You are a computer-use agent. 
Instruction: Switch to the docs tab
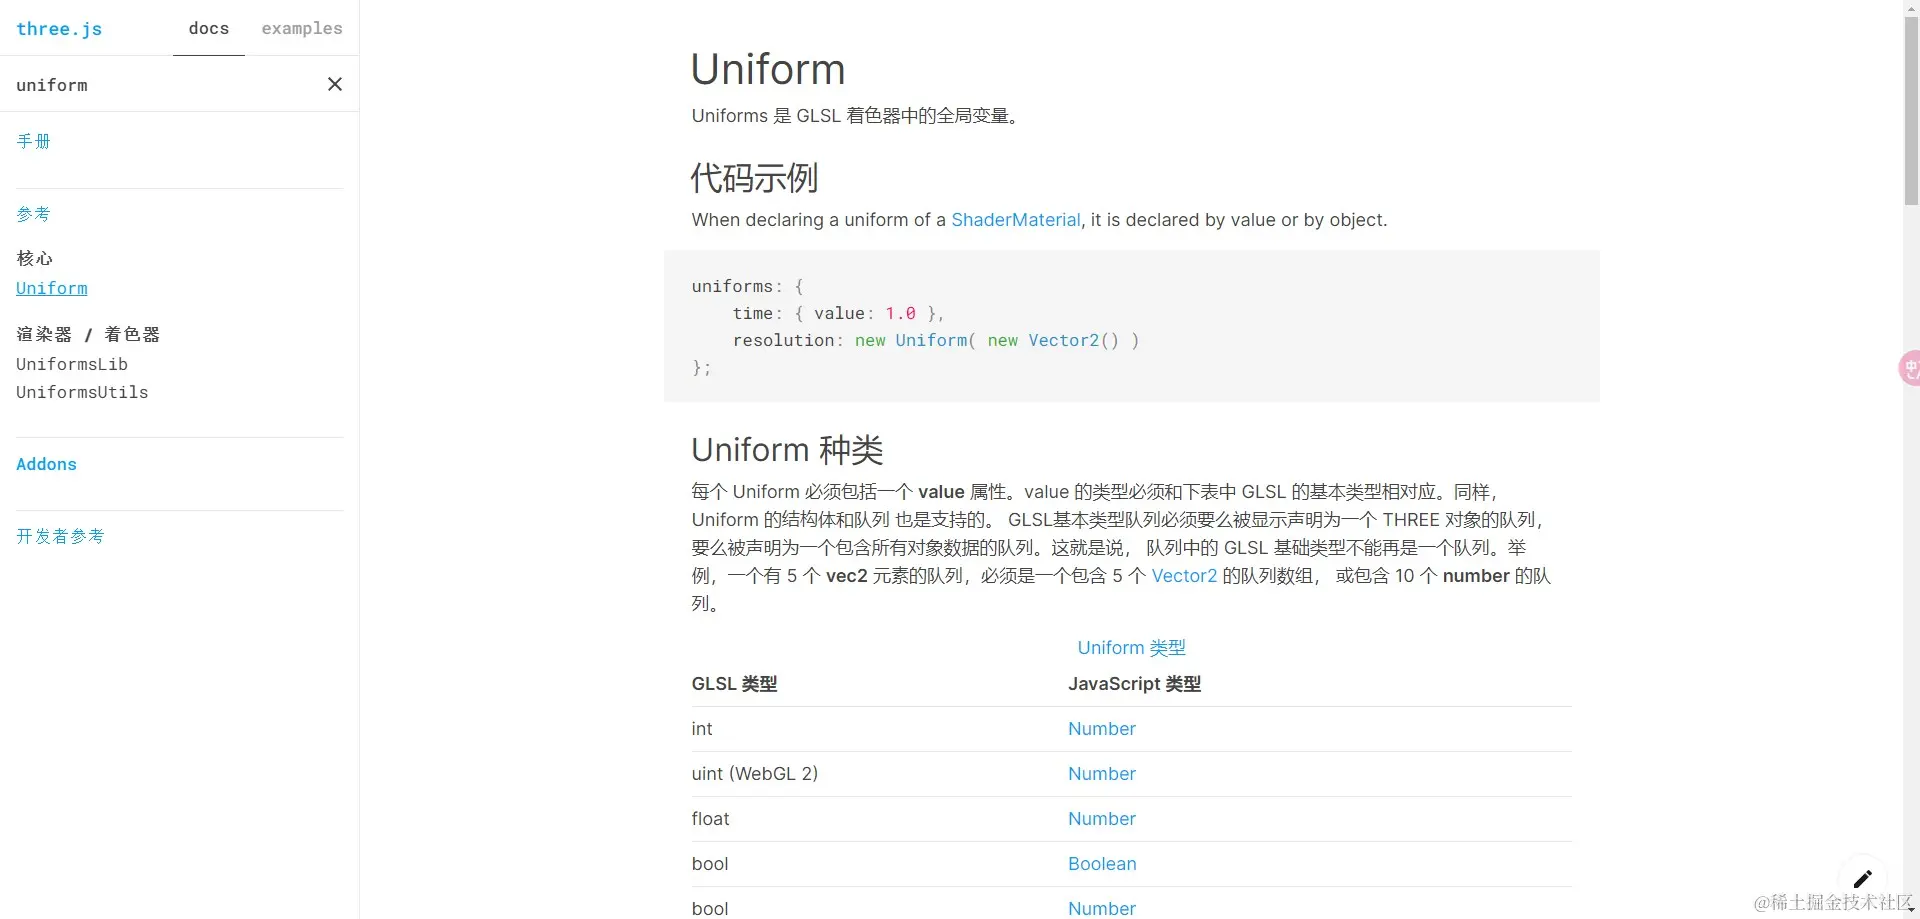click(x=209, y=28)
